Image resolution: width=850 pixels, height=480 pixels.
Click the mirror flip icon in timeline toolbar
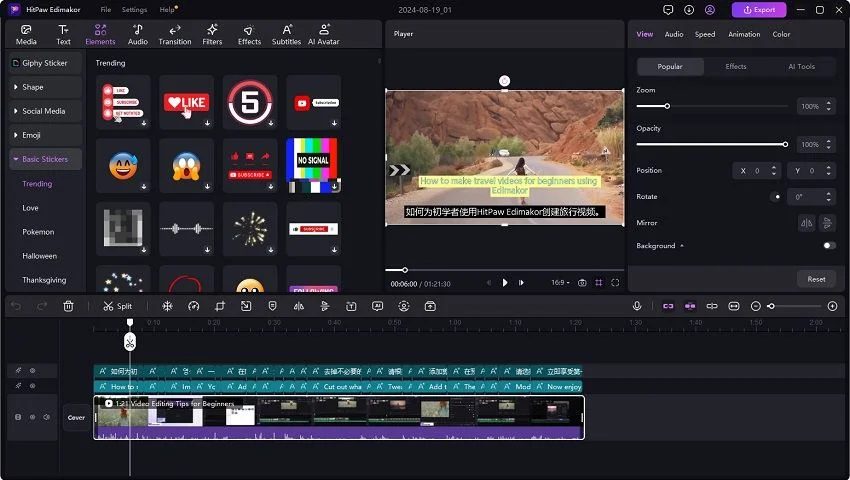(299, 306)
